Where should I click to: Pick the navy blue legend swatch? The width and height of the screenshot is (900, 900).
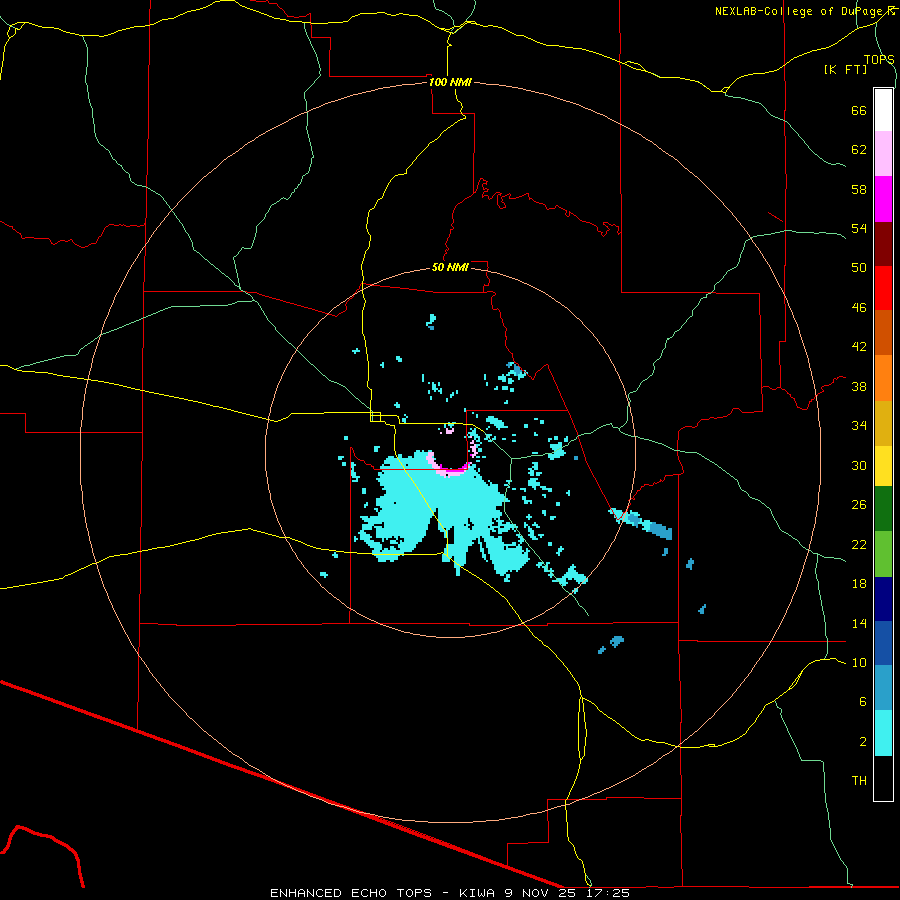point(883,599)
